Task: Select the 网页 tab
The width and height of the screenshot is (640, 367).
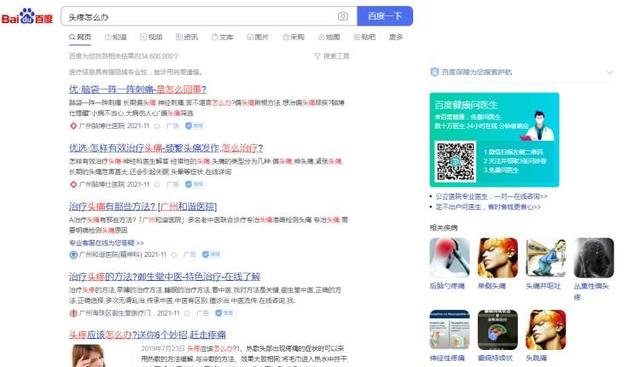Action: click(x=80, y=37)
